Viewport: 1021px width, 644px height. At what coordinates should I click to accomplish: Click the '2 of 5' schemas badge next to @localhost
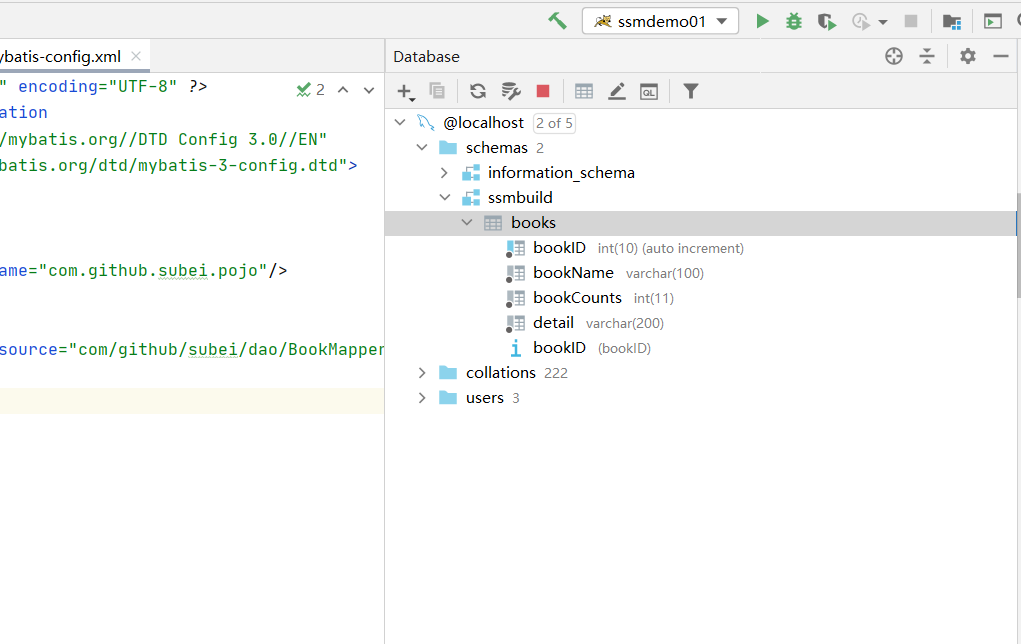554,123
